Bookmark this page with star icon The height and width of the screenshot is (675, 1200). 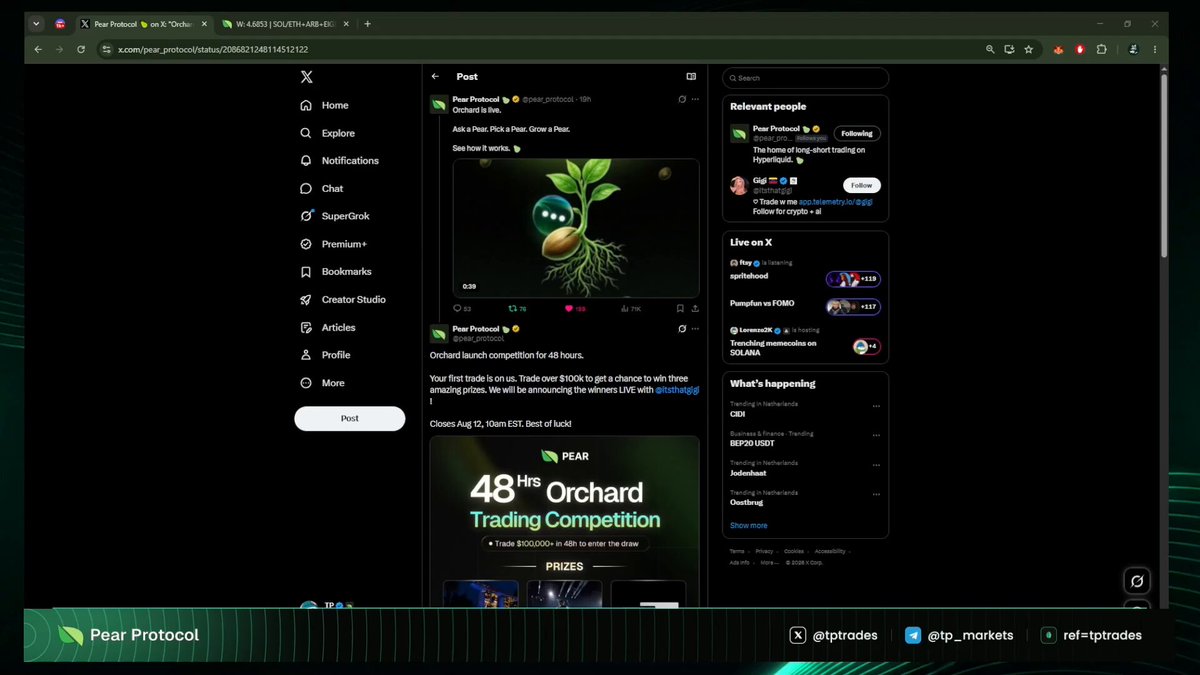1028,48
